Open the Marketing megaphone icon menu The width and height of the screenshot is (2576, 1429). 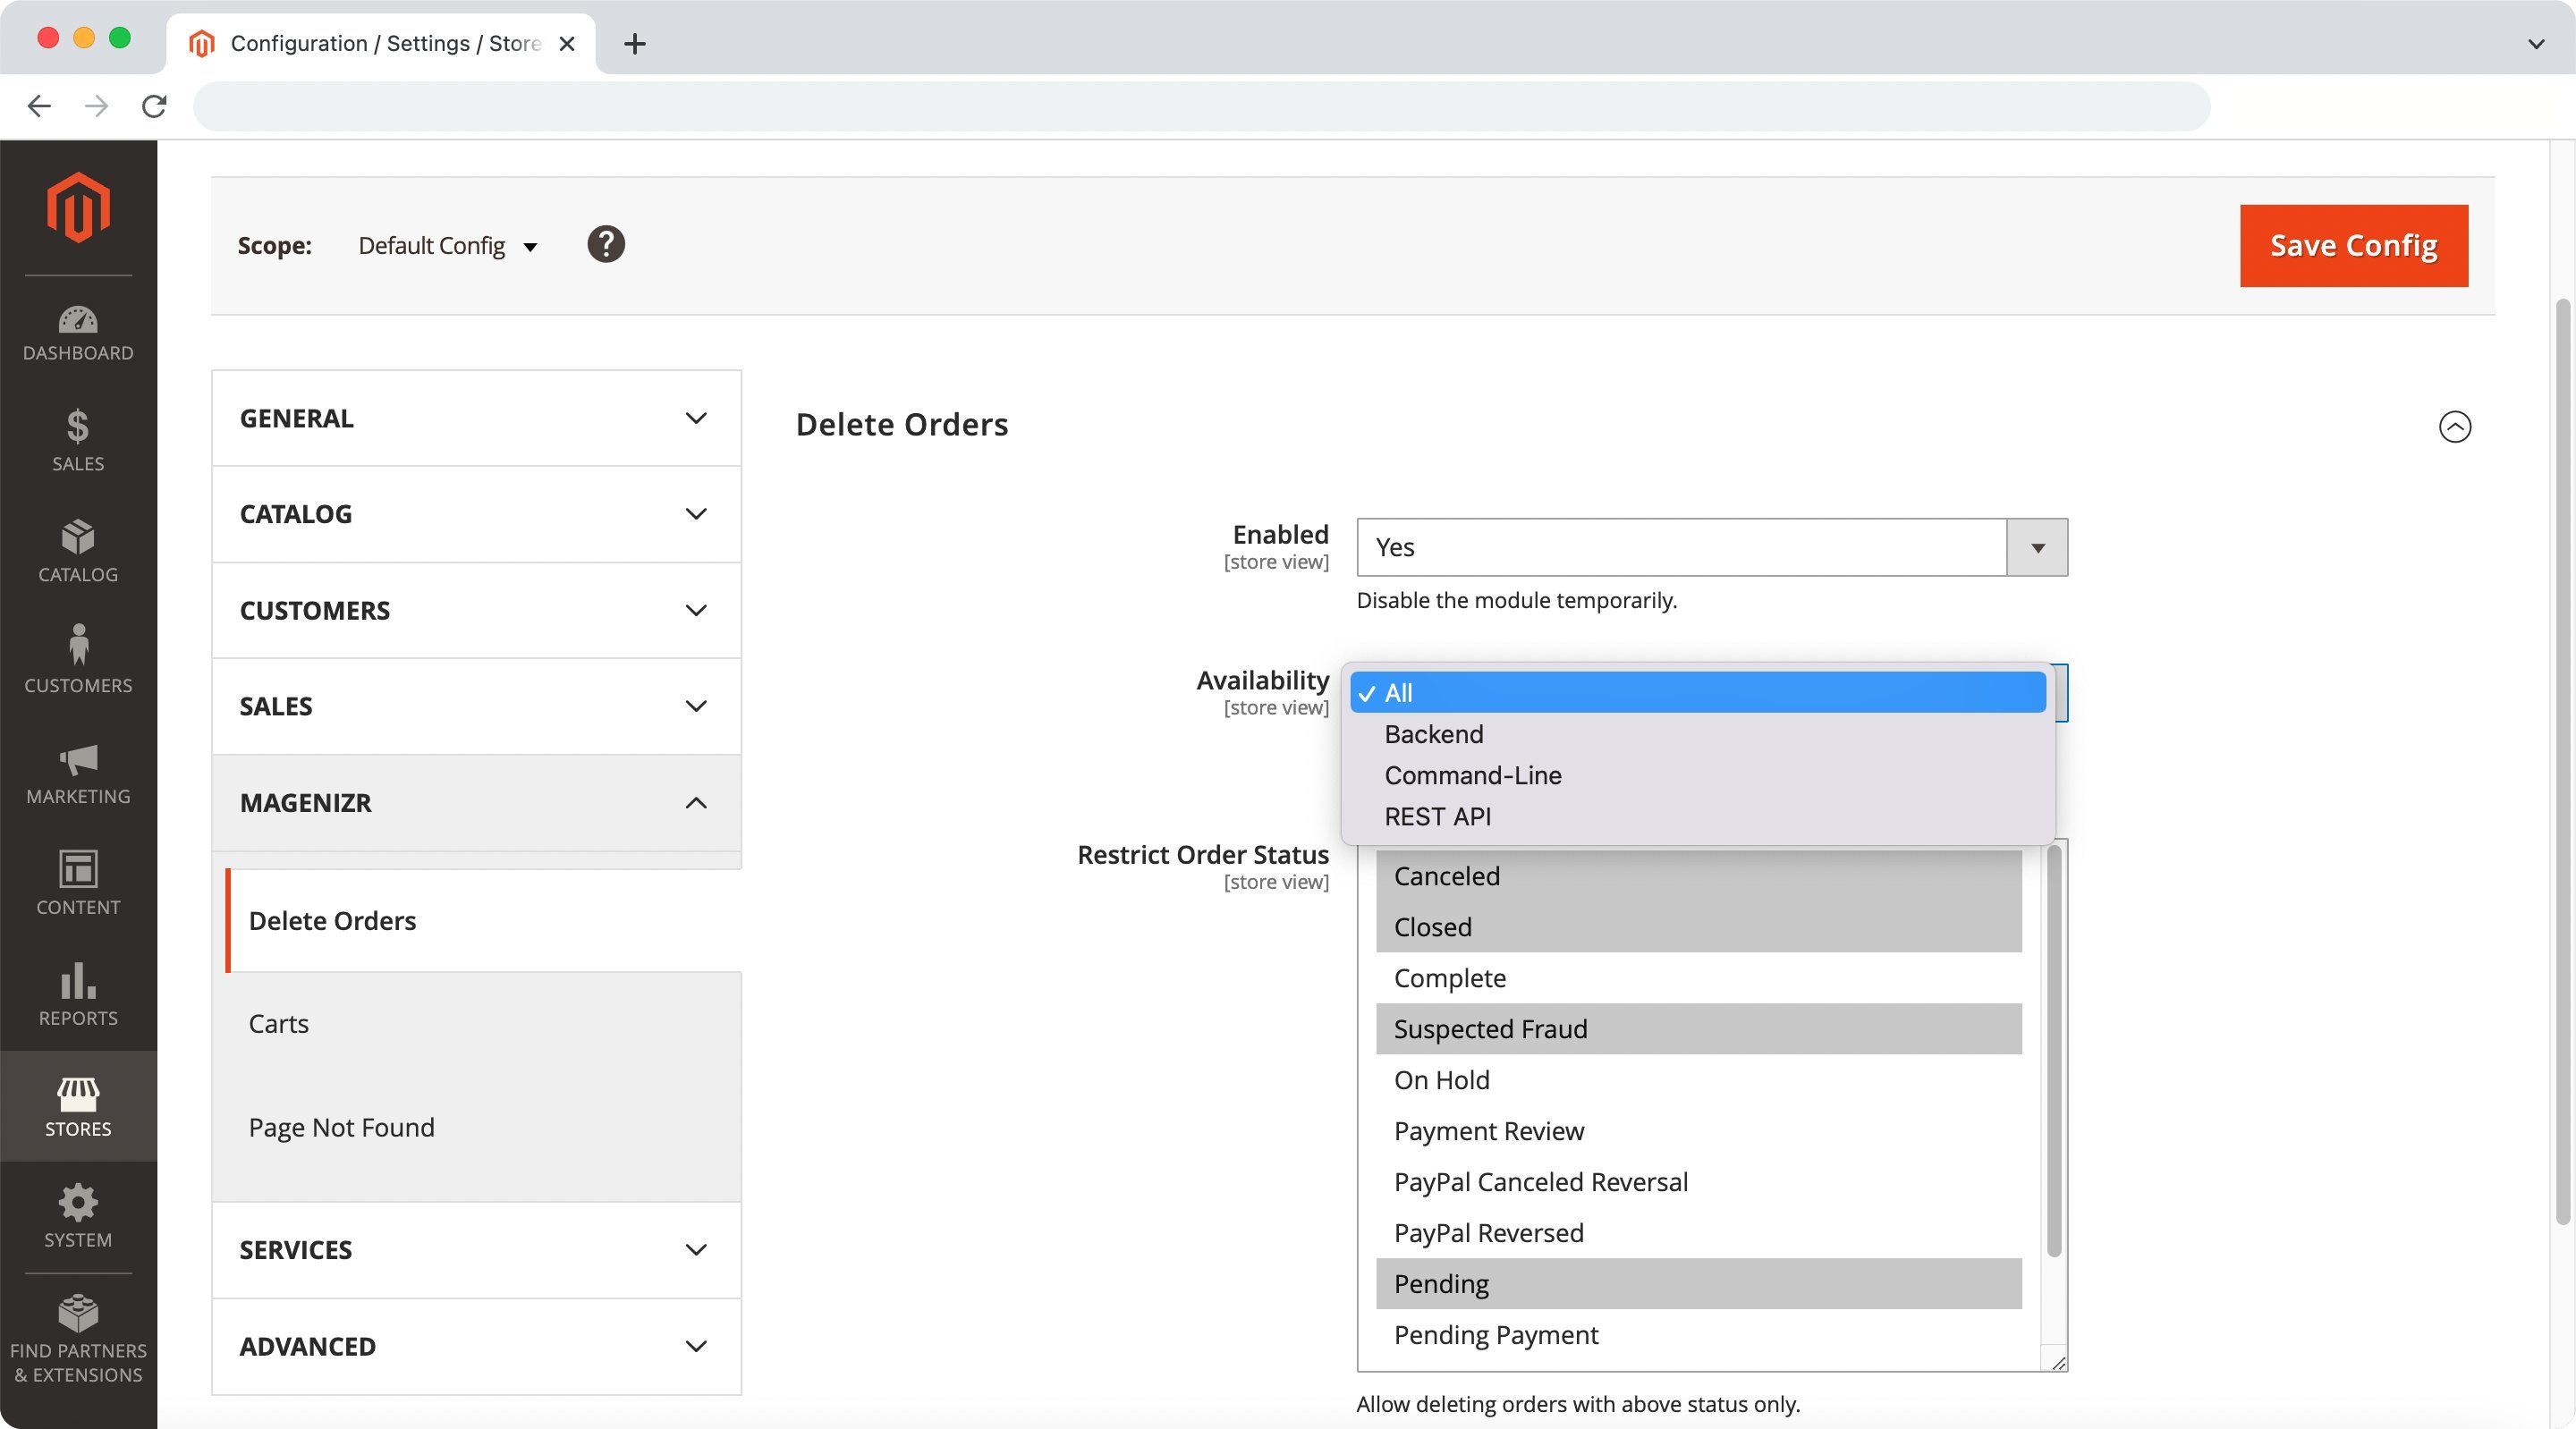tap(78, 773)
